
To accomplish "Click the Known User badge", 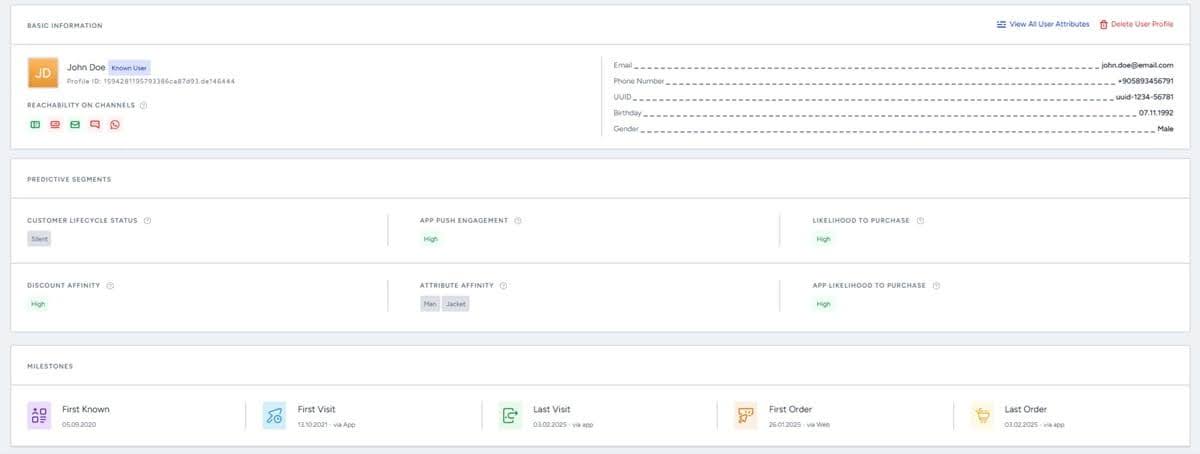I will (x=129, y=67).
